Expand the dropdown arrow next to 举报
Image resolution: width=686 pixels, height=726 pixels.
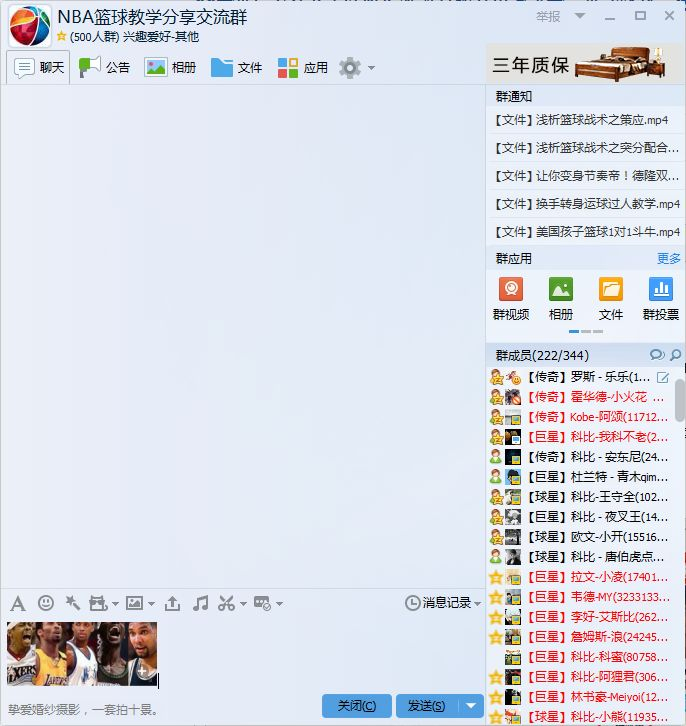pyautogui.click(x=580, y=16)
